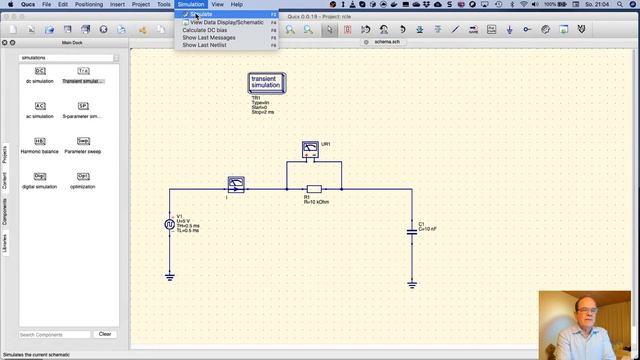Select Harmonic balance component
640x360 pixels.
point(40,146)
